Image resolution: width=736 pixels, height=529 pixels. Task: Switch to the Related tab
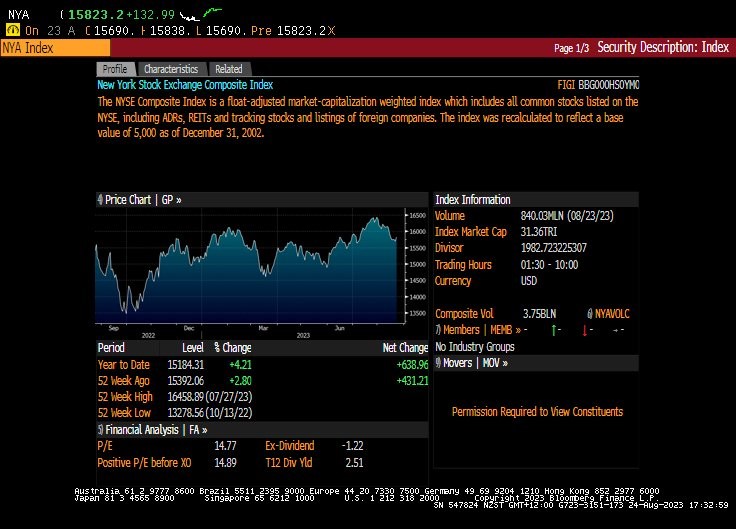[x=229, y=69]
